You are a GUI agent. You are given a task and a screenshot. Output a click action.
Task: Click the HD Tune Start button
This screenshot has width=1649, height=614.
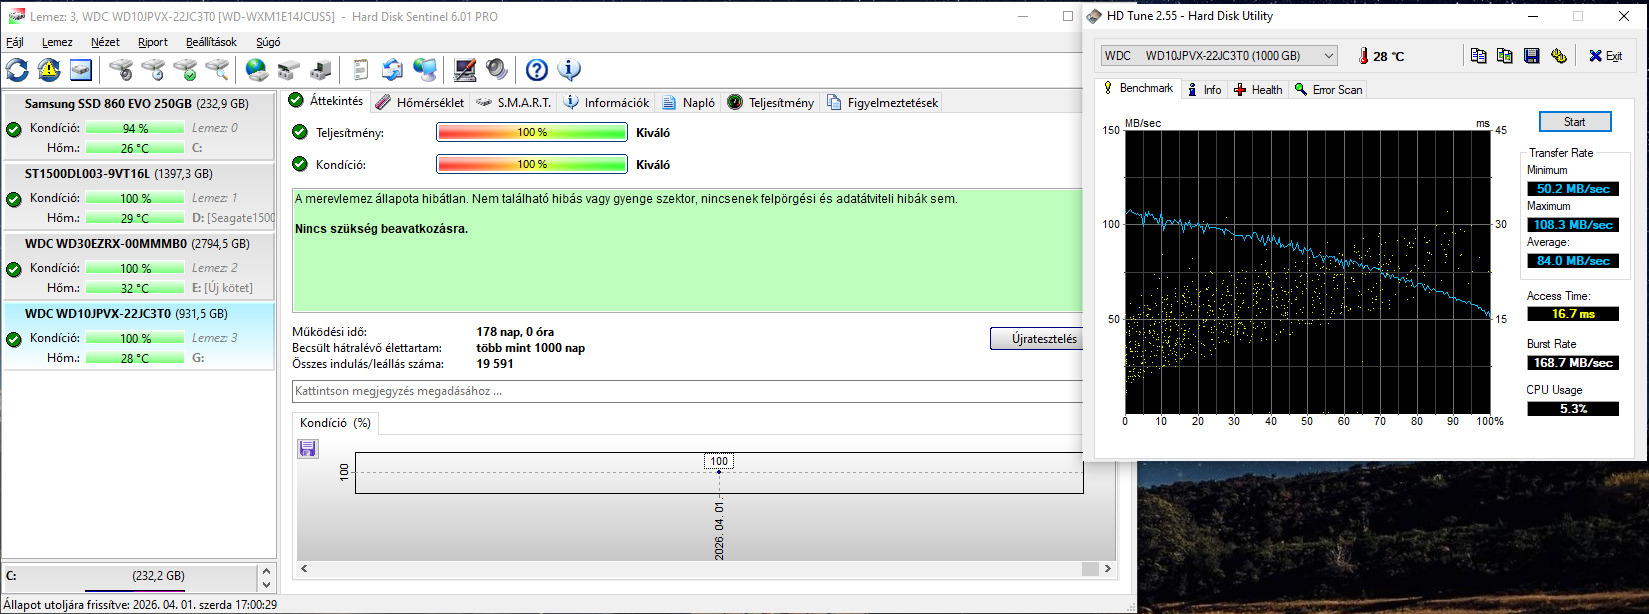[x=1575, y=122]
